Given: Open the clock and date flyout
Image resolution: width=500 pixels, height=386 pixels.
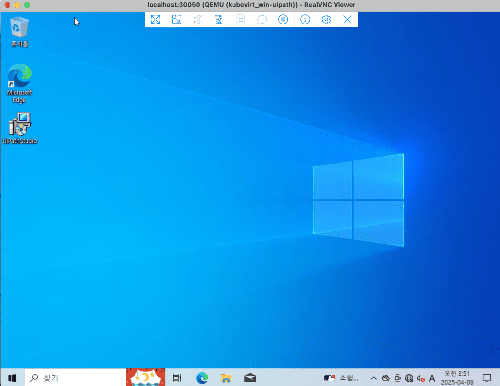Looking at the screenshot, I should (x=457, y=378).
